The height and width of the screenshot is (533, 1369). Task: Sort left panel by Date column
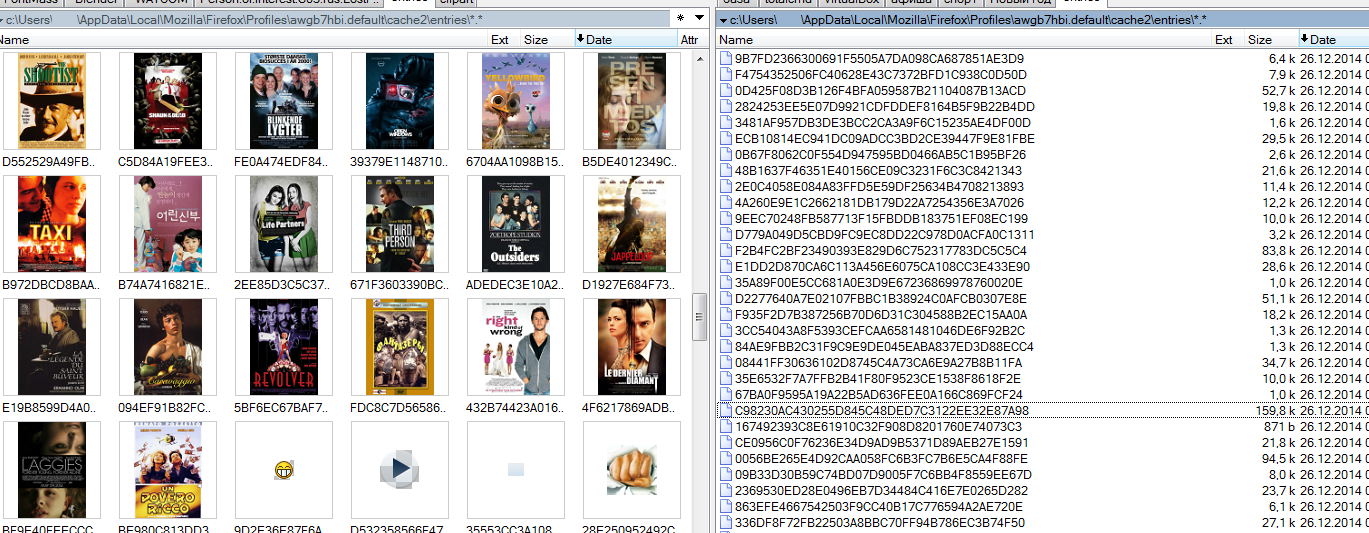[x=625, y=39]
